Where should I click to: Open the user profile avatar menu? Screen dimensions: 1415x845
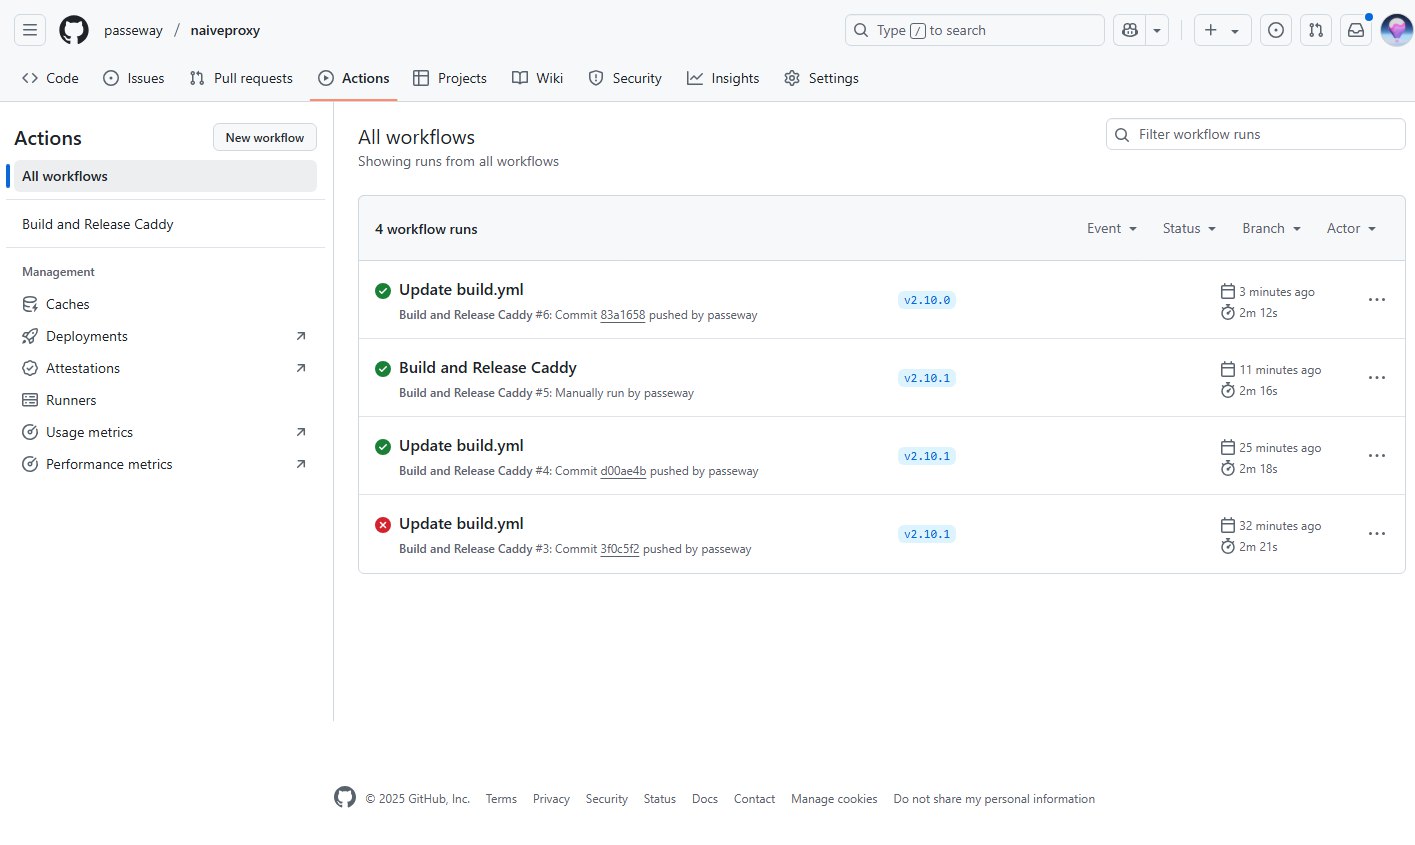click(1396, 30)
